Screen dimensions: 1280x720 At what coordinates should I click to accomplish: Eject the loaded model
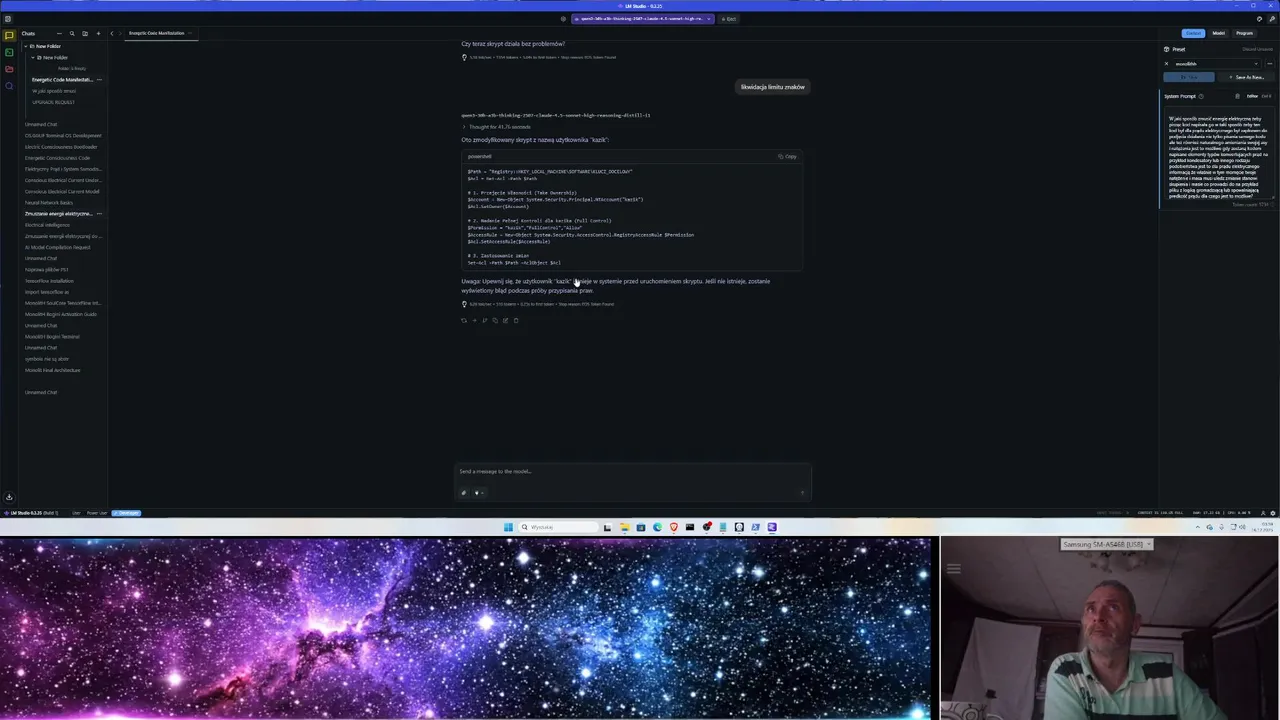coord(728,18)
